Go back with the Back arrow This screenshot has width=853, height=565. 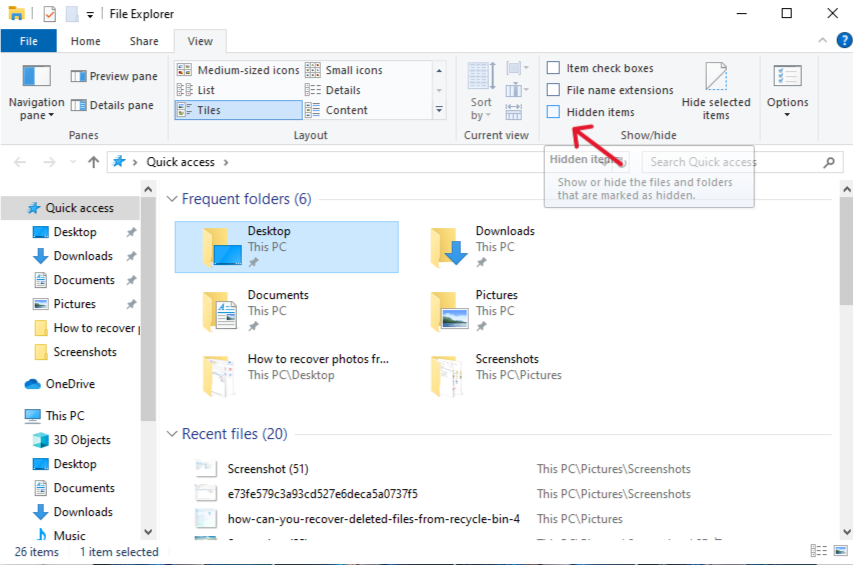click(20, 162)
